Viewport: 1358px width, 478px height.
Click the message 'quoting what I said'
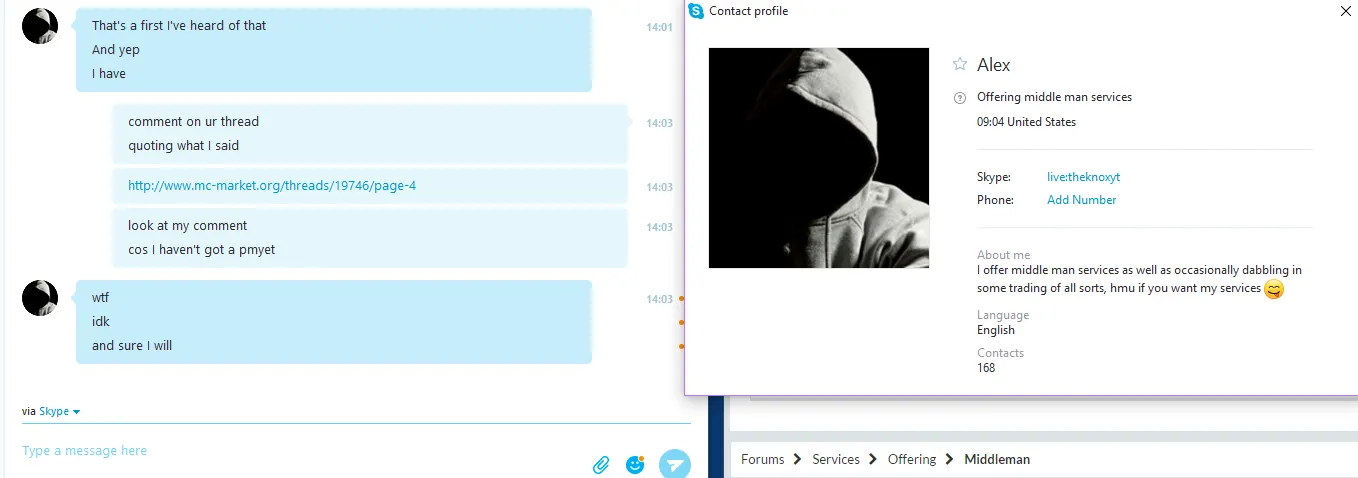pos(183,145)
